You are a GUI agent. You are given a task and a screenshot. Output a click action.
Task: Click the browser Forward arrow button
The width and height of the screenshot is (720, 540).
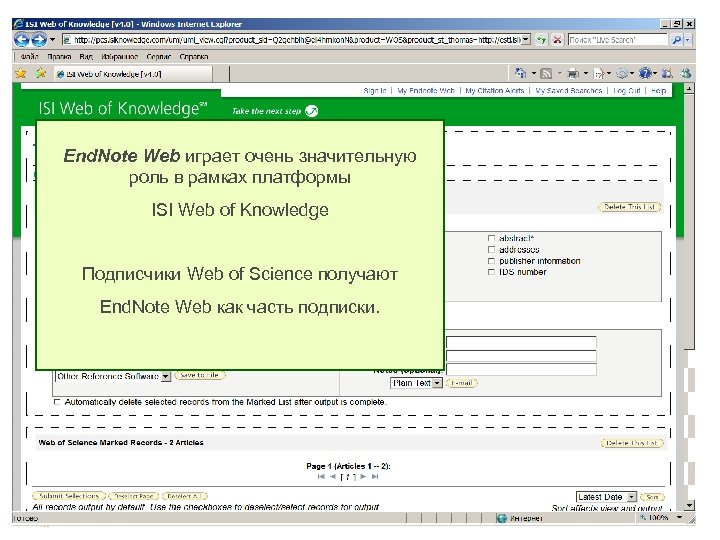[39, 40]
